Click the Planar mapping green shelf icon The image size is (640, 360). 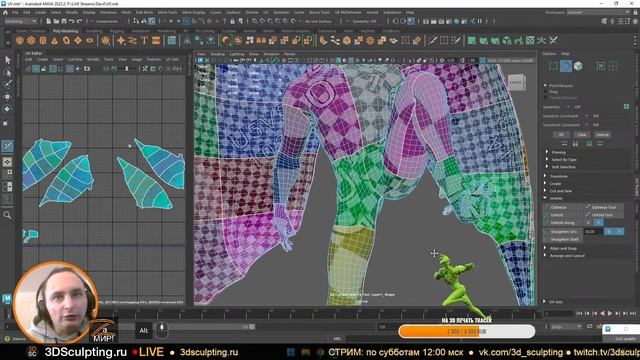[472, 40]
